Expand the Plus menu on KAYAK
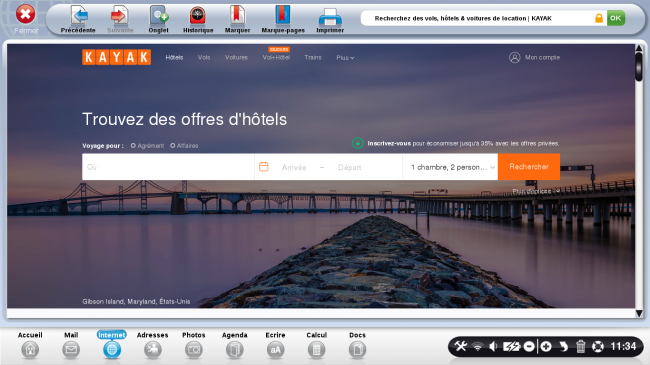 (x=345, y=58)
